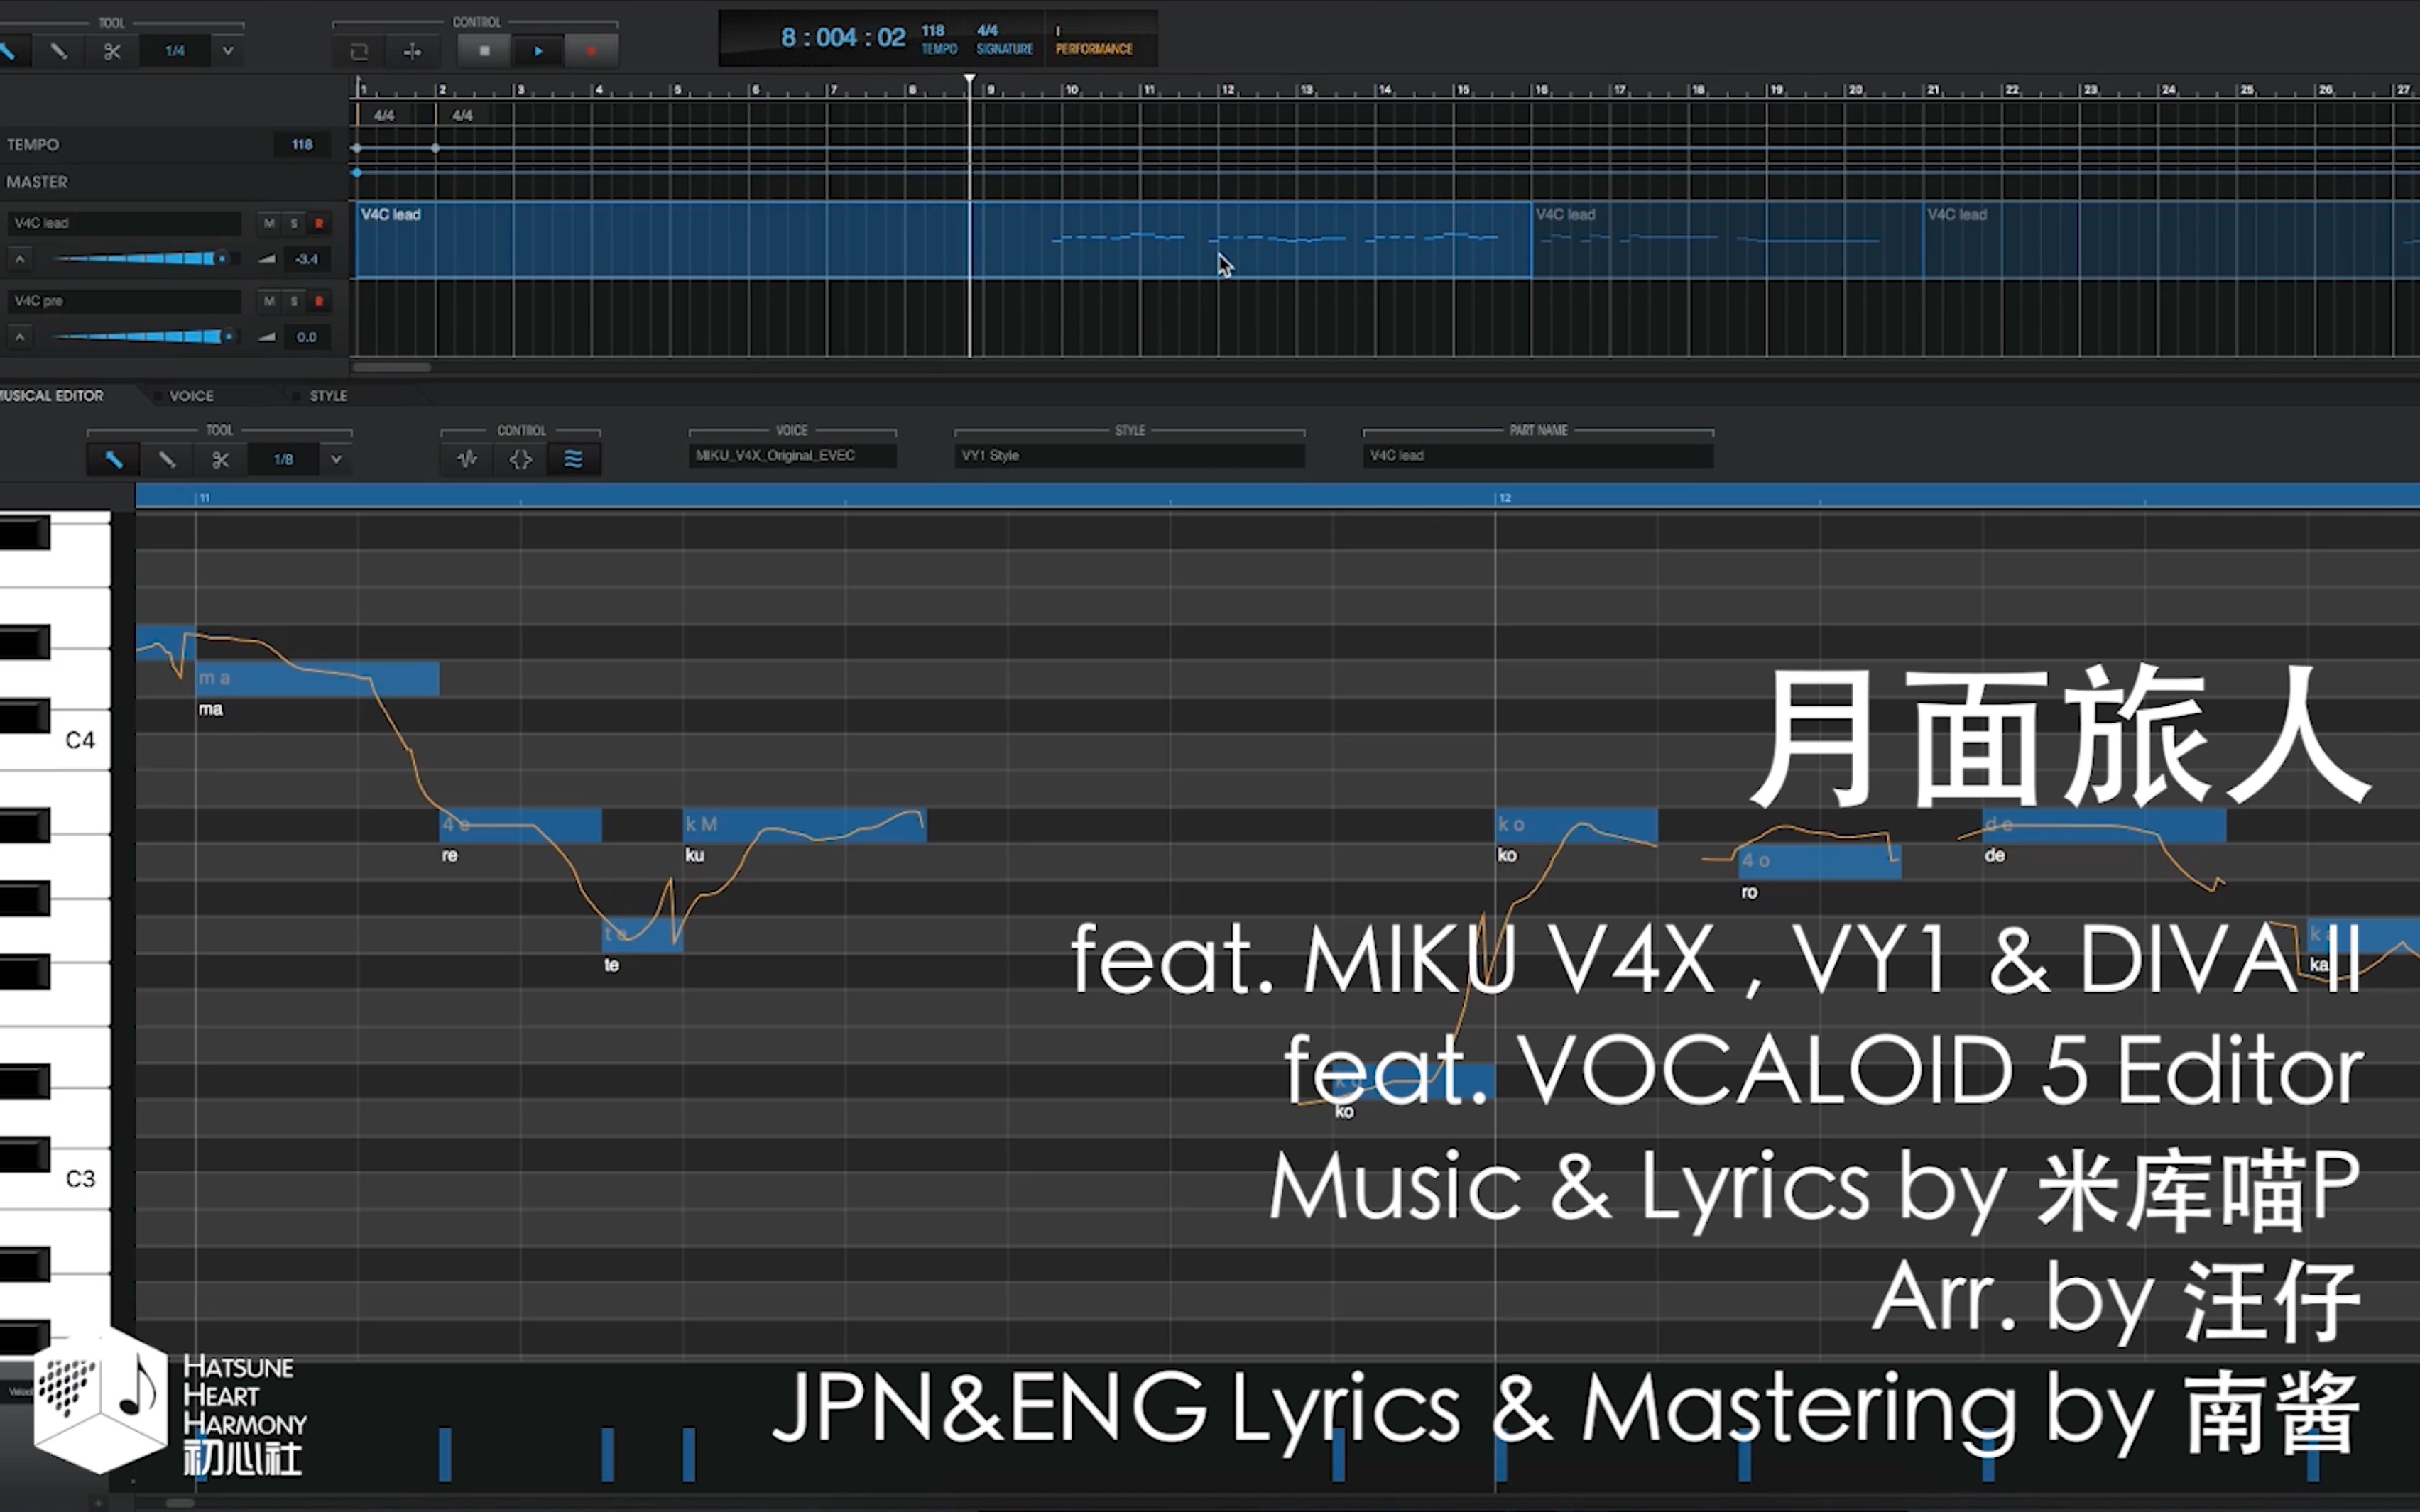Click the V4C lead volume icon
This screenshot has width=2420, height=1512.
point(266,259)
